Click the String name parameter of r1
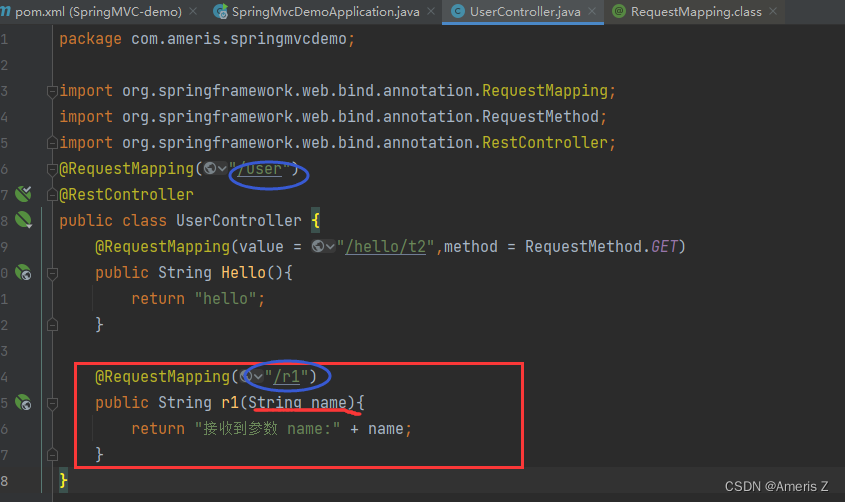This screenshot has width=845, height=502. tap(297, 402)
